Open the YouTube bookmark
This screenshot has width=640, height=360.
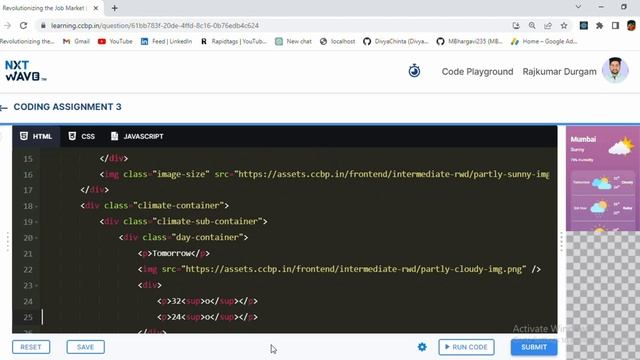coord(115,41)
